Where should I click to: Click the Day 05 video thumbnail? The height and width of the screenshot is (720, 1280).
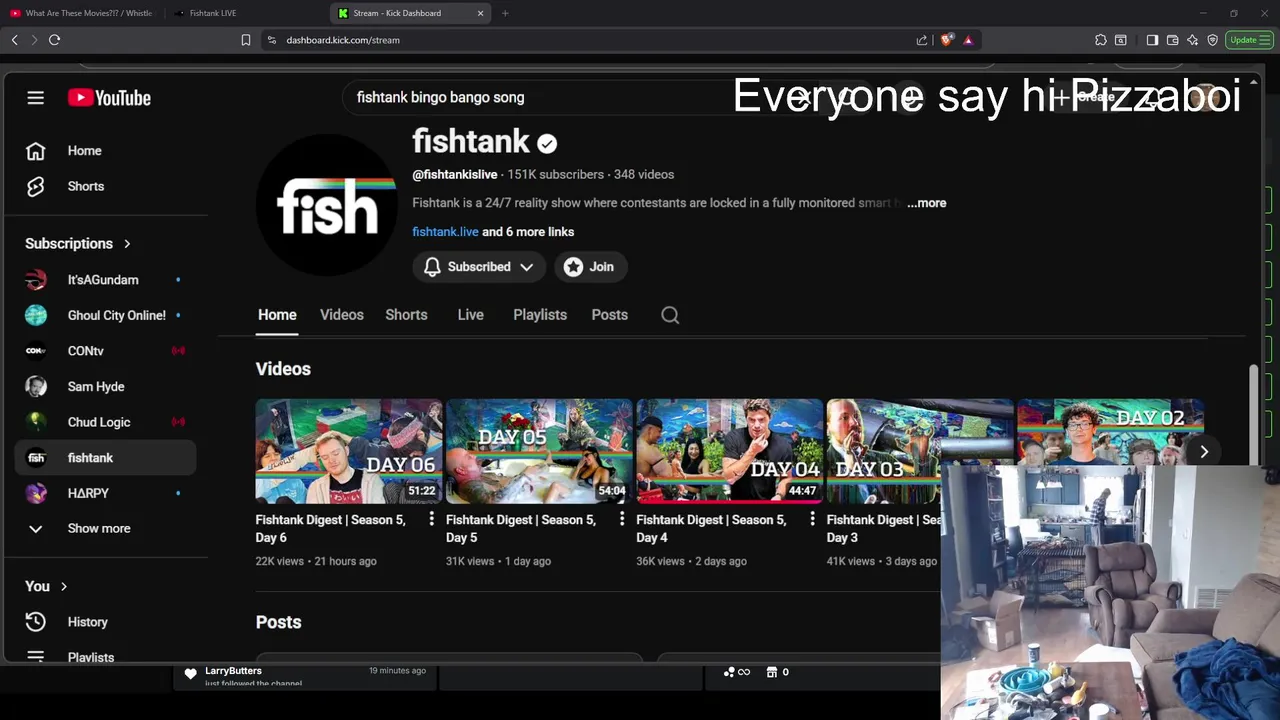tap(539, 451)
